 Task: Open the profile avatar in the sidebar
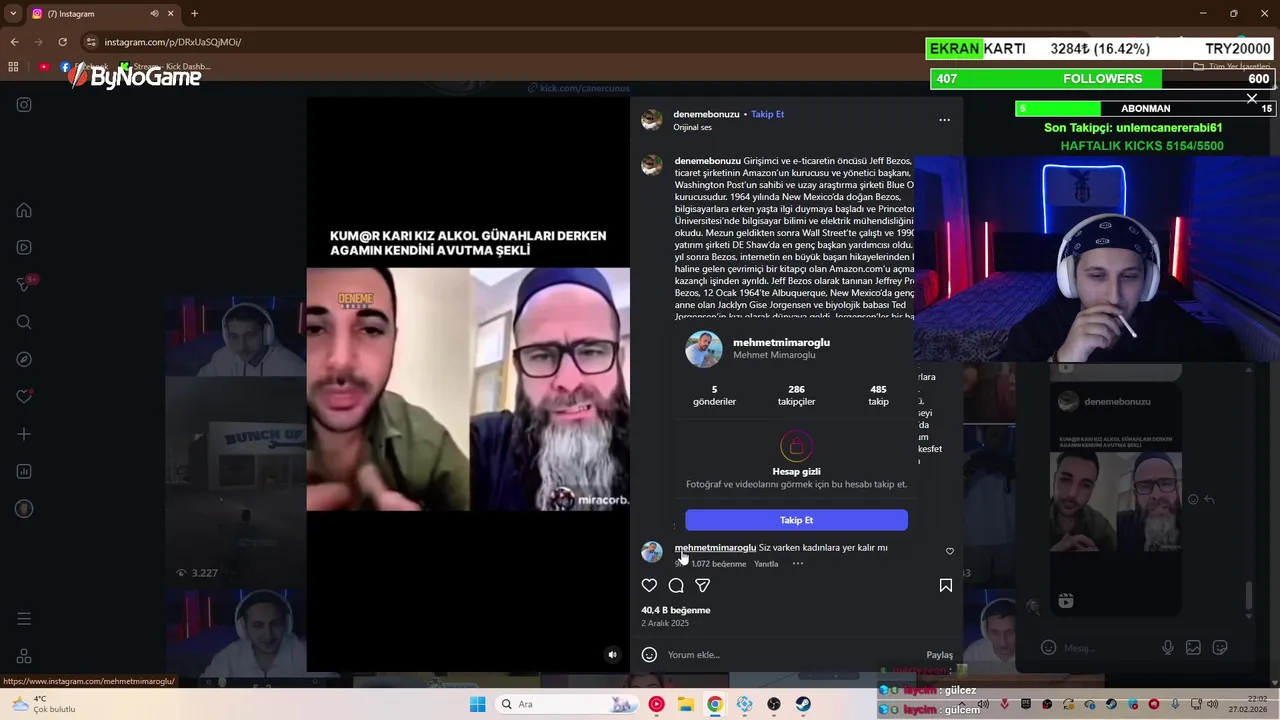[24, 508]
